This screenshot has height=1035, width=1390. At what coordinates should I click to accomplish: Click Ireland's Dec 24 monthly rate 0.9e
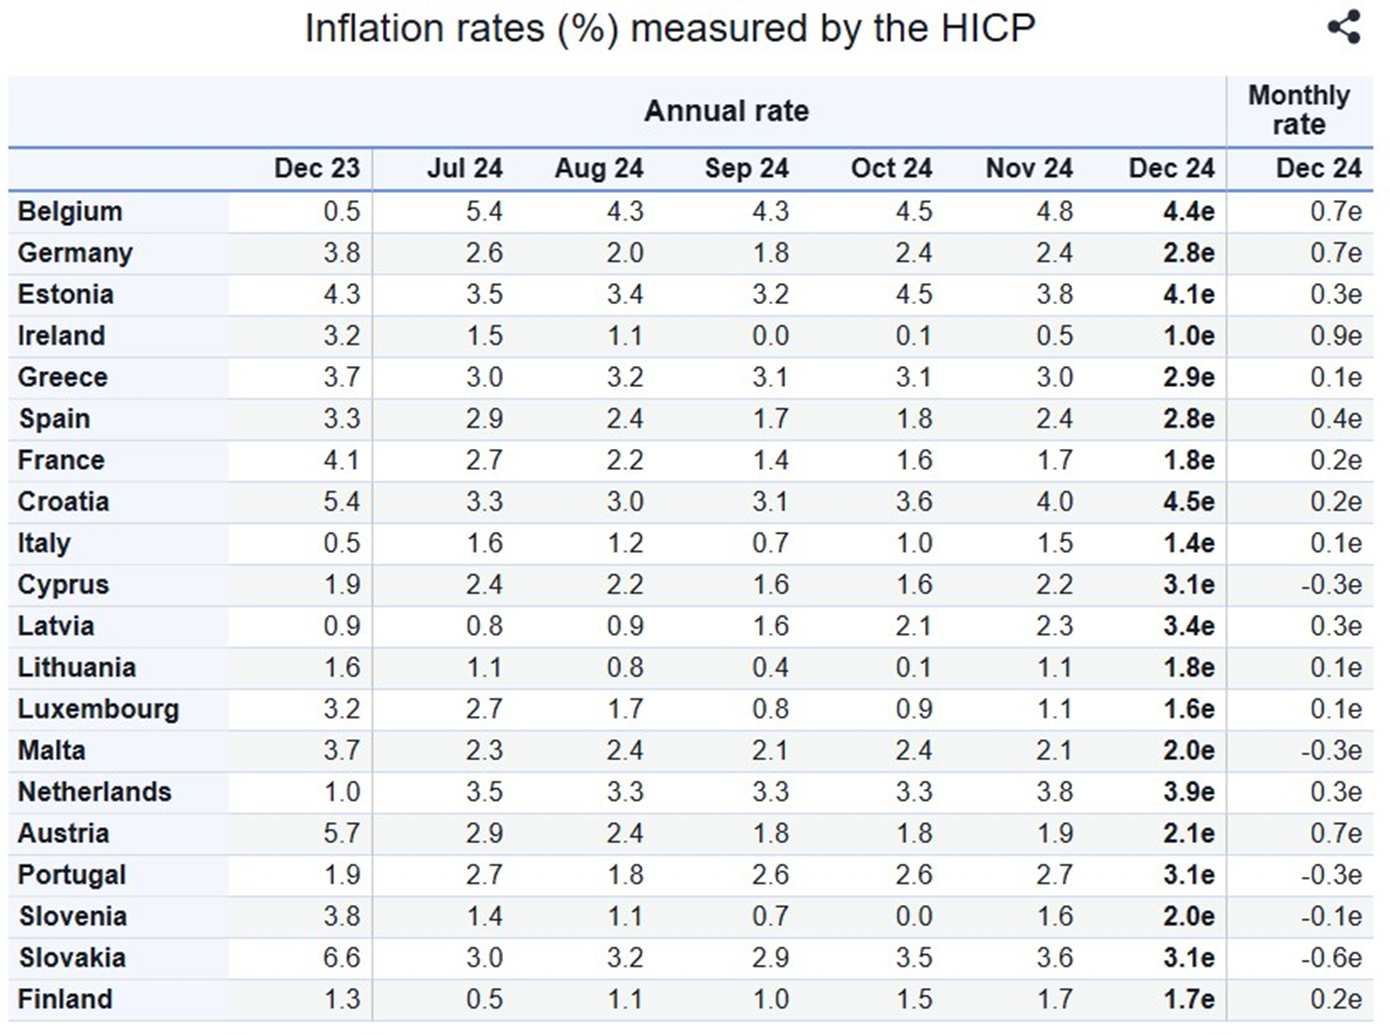pyautogui.click(x=1335, y=336)
